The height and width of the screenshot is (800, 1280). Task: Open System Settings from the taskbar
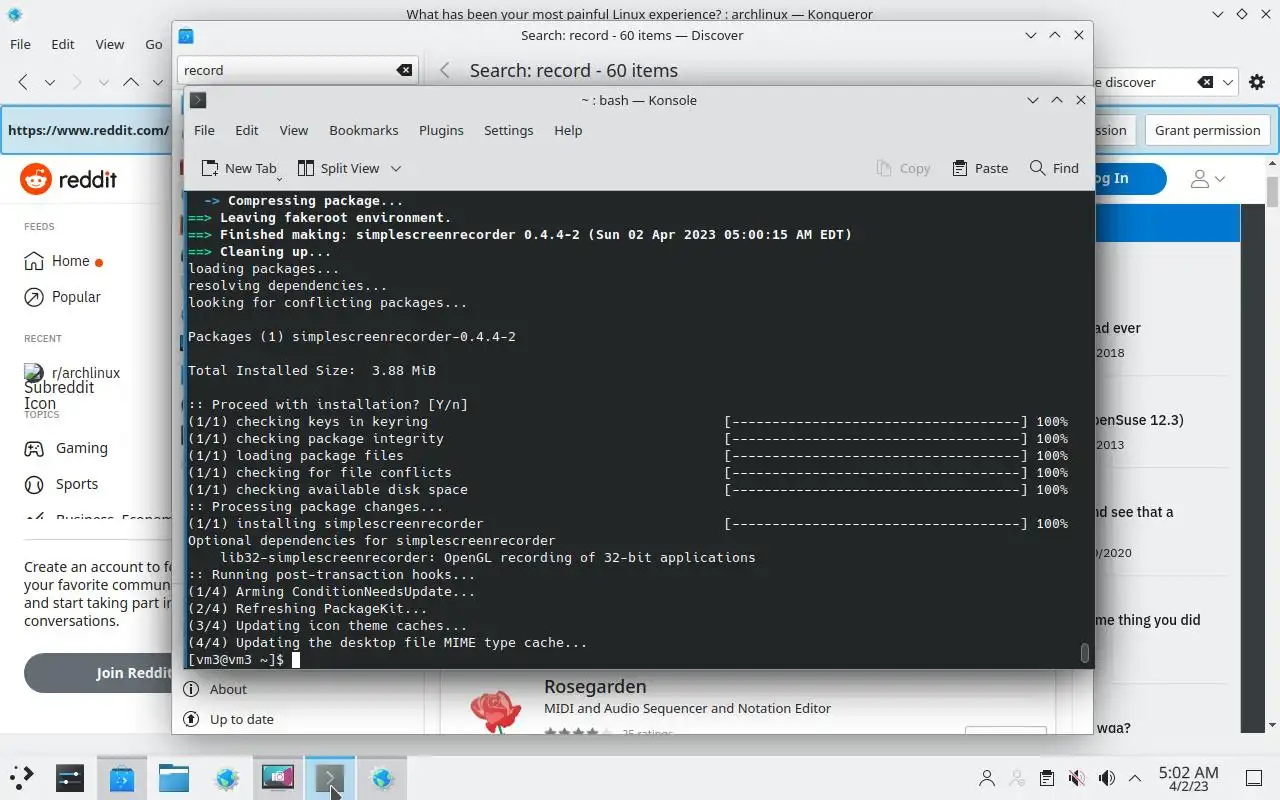tap(70, 778)
